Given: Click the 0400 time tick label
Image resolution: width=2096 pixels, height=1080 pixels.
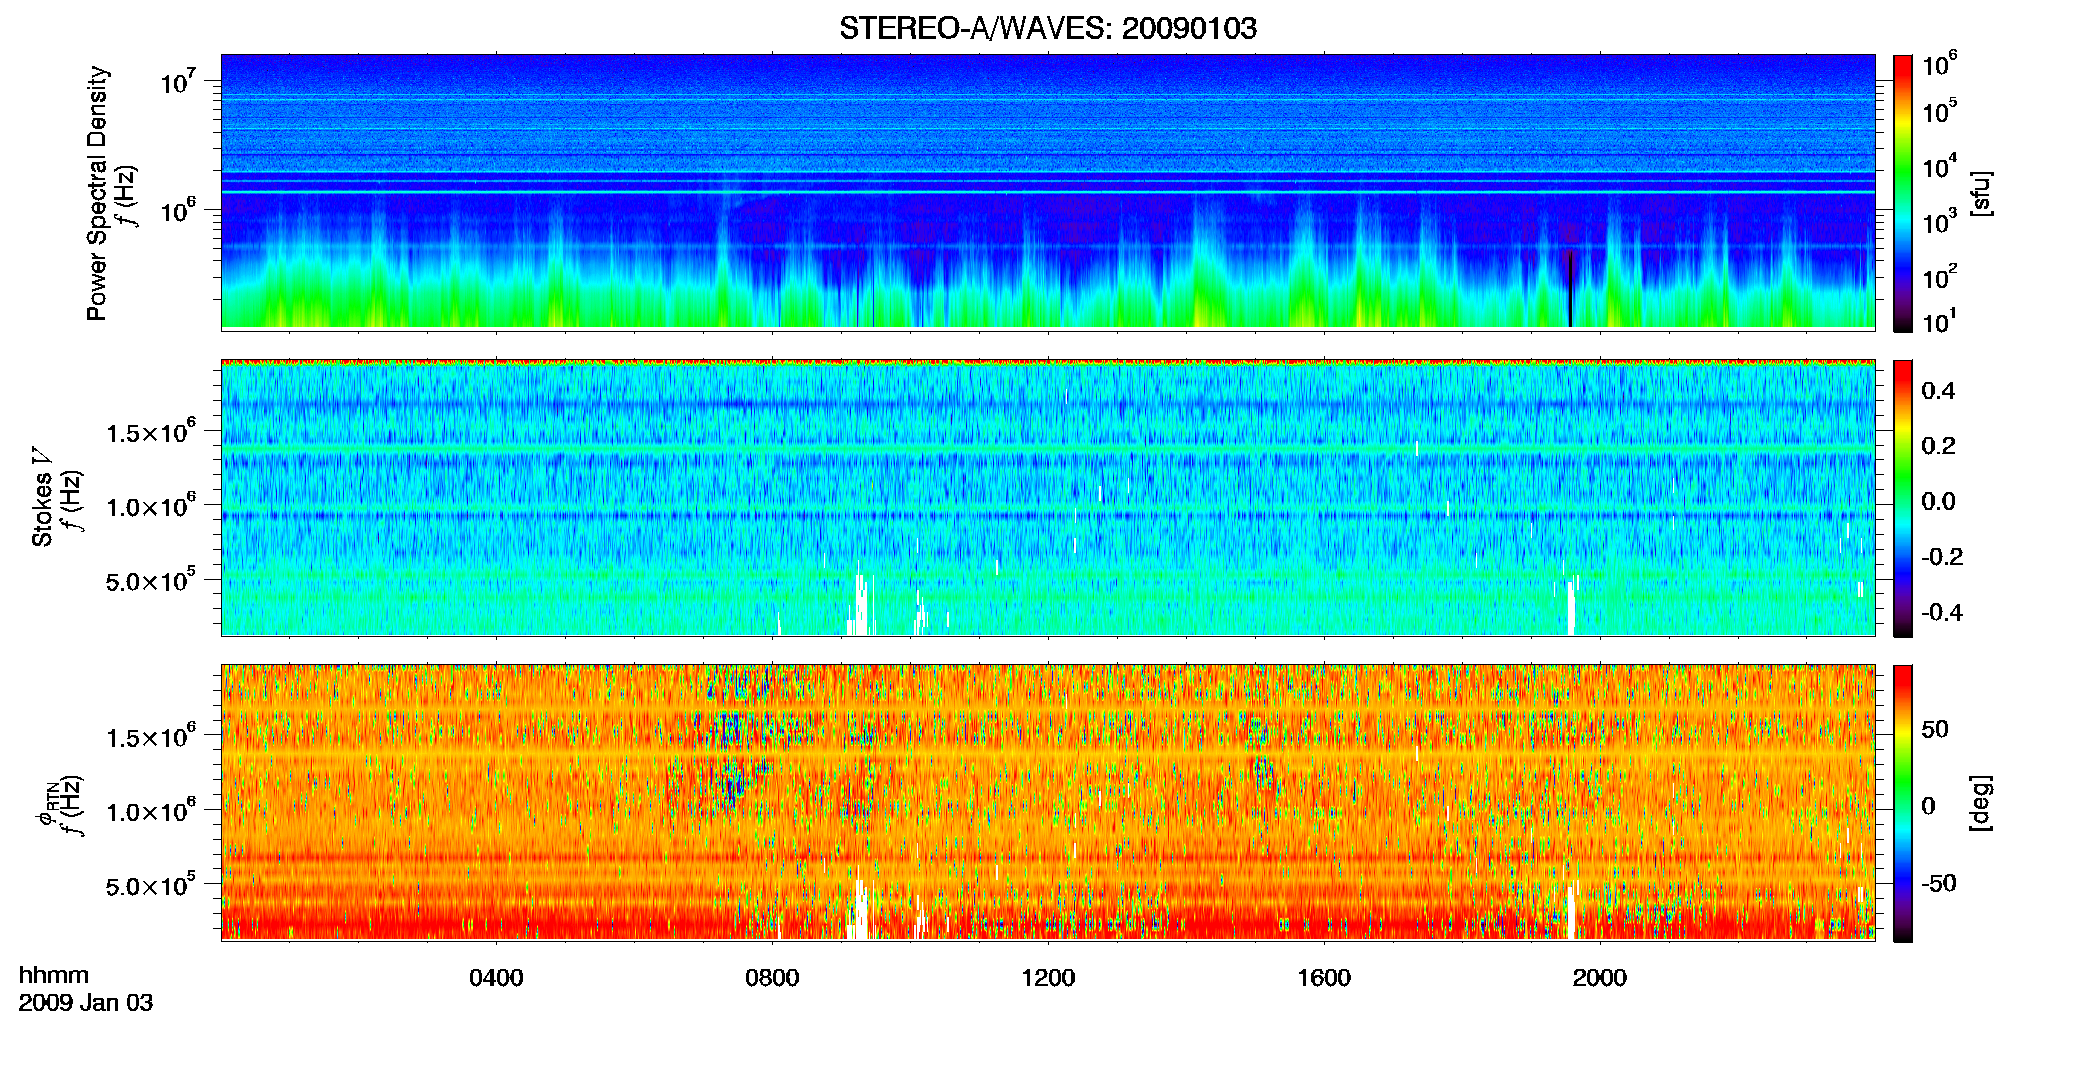Looking at the screenshot, I should 496,977.
